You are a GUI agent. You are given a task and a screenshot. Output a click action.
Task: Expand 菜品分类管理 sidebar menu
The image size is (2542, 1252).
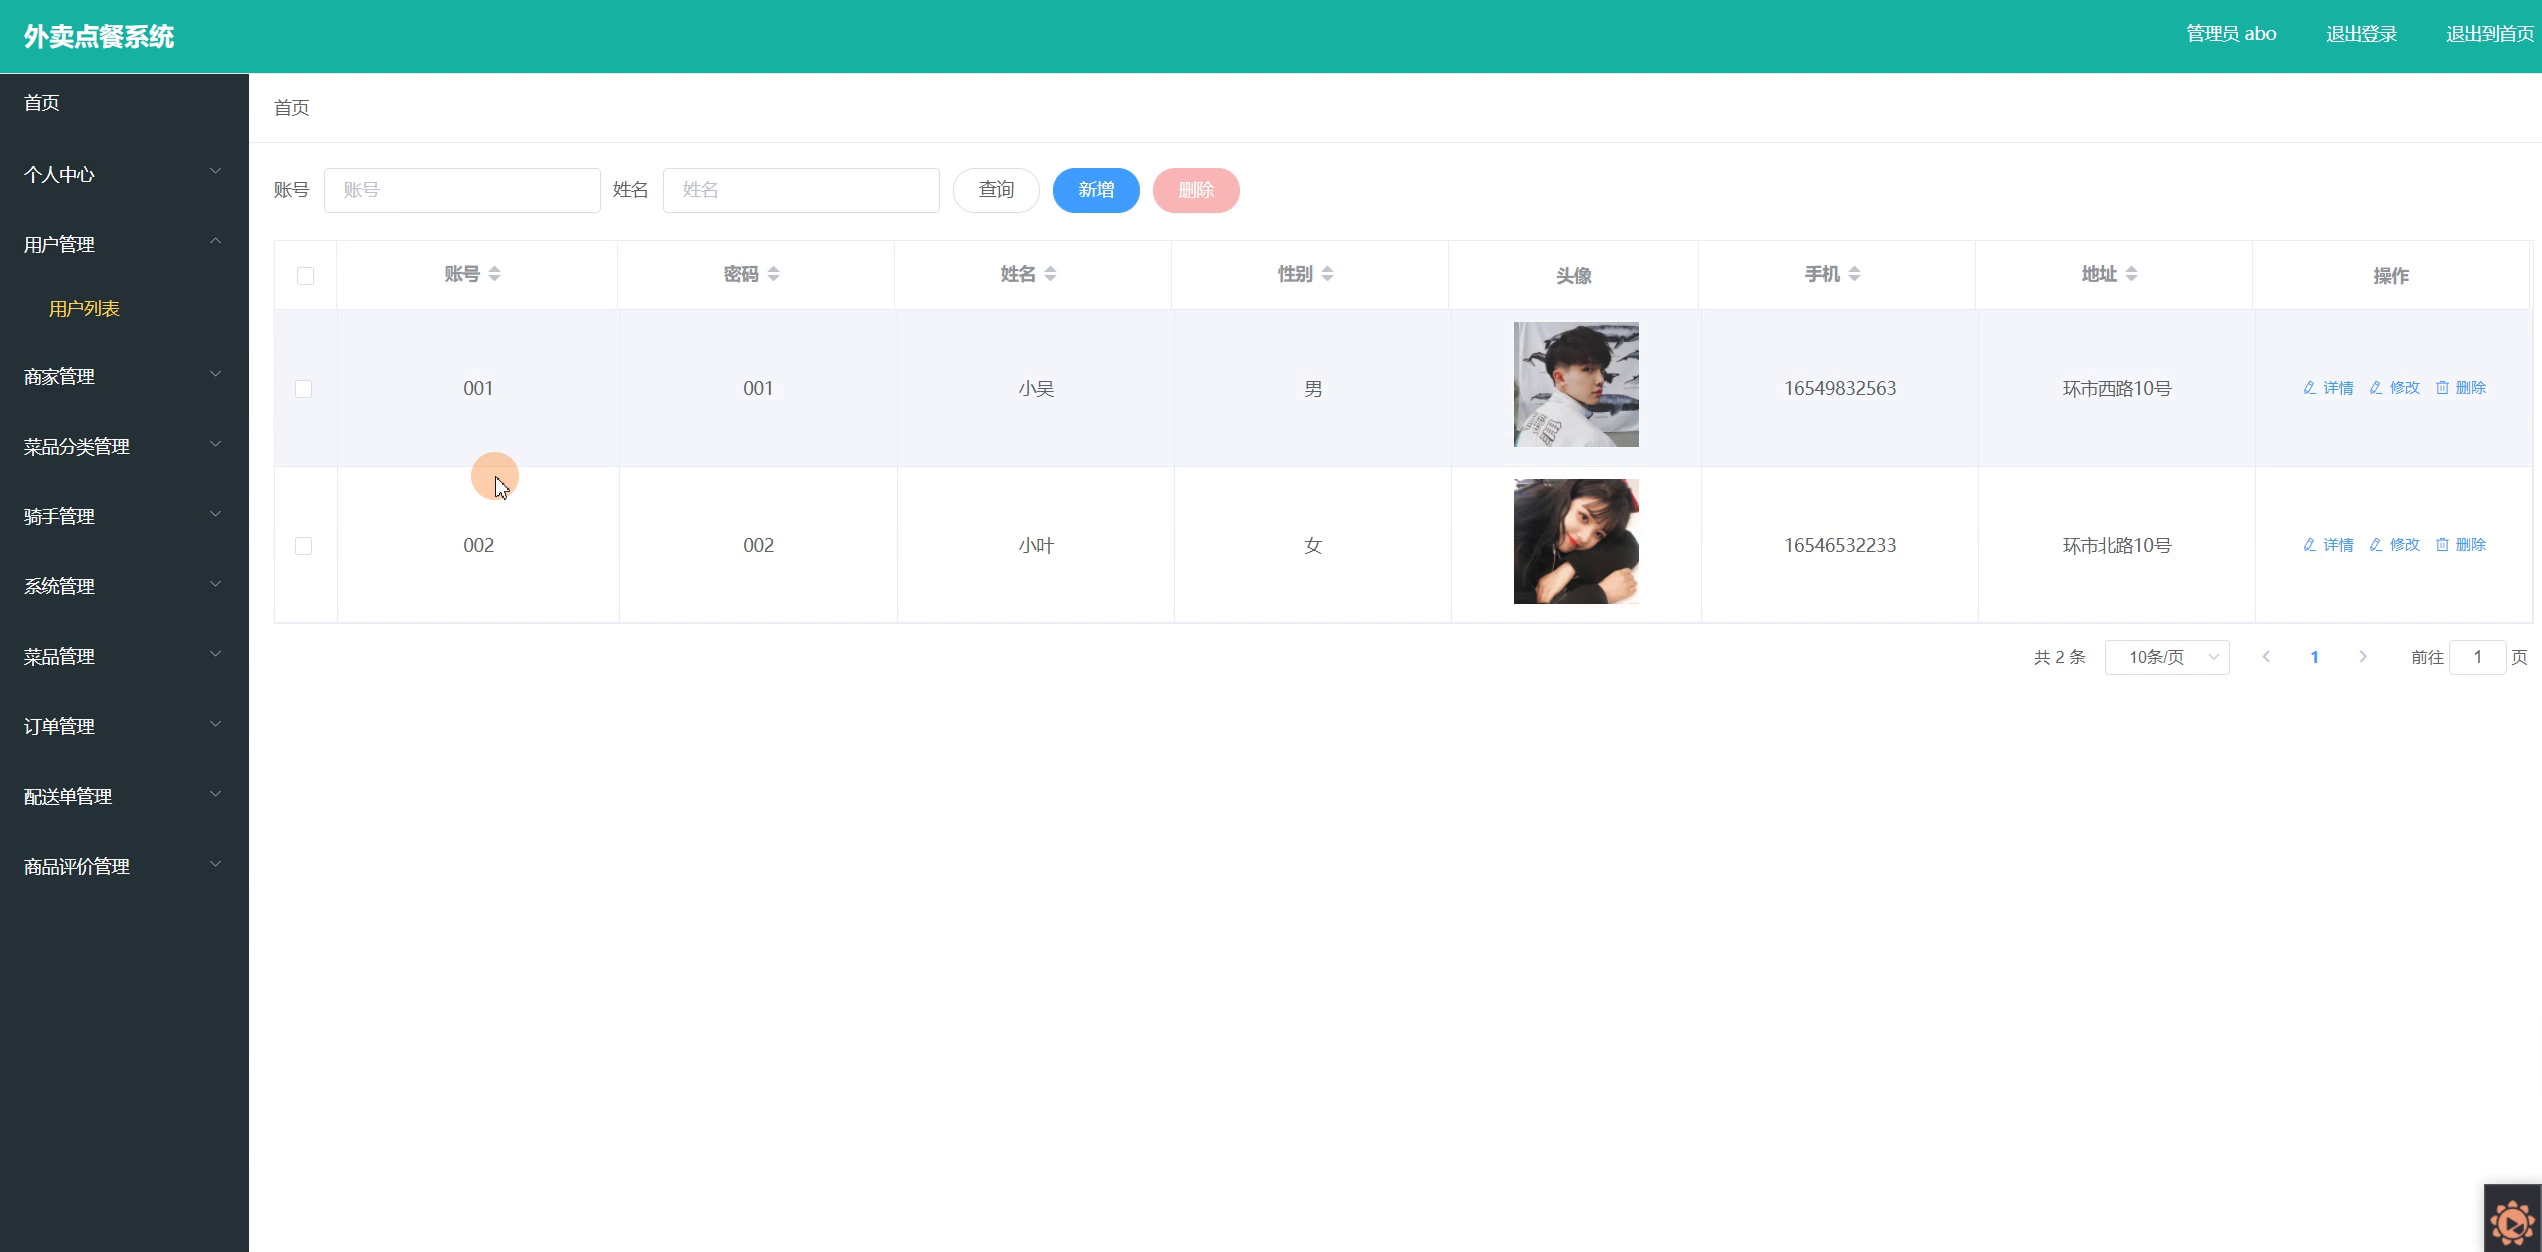point(124,446)
